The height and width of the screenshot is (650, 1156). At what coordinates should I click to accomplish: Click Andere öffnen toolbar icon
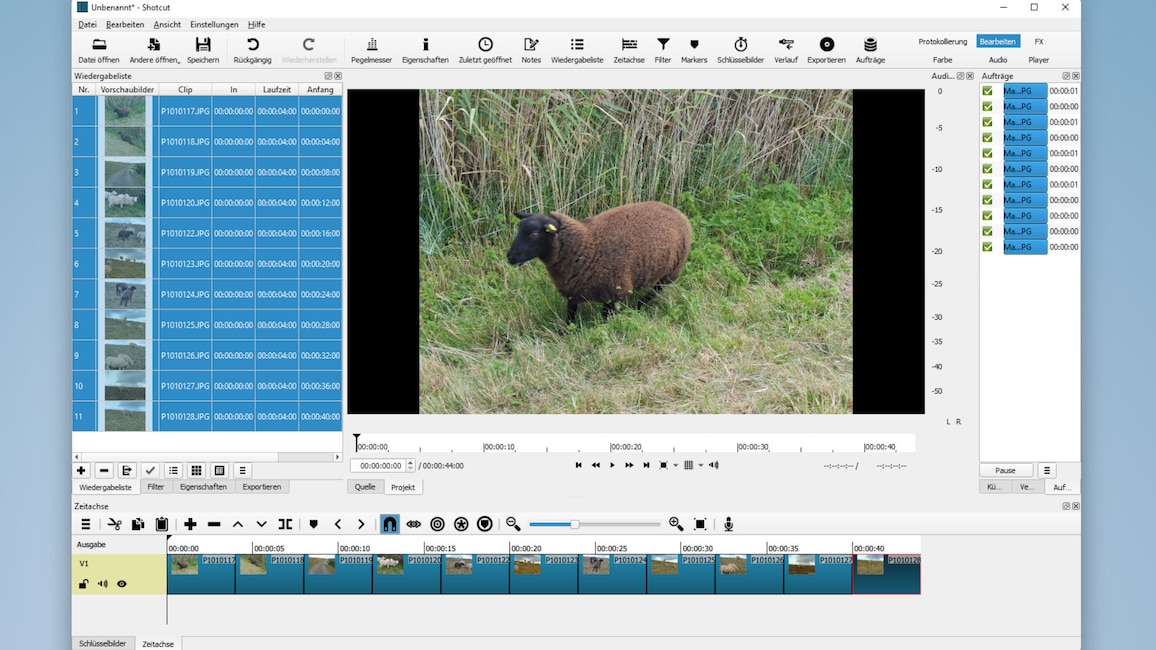(154, 50)
